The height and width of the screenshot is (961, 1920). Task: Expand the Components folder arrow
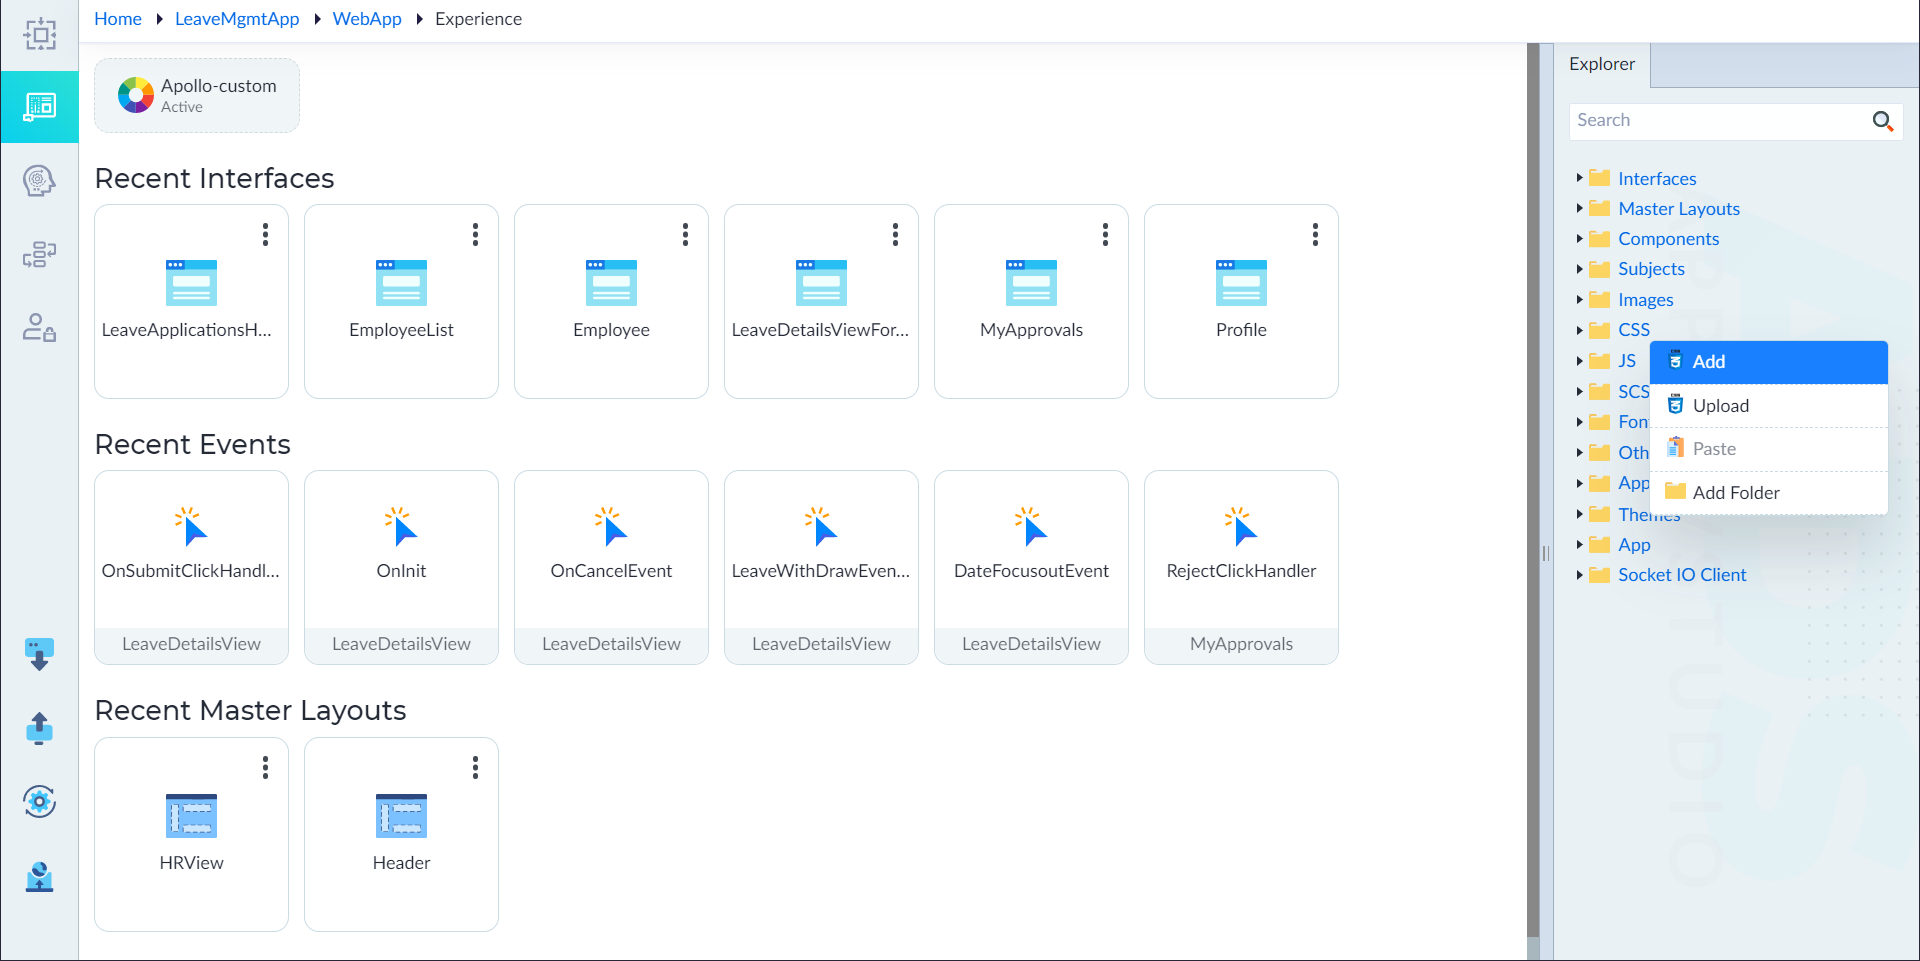1579,238
